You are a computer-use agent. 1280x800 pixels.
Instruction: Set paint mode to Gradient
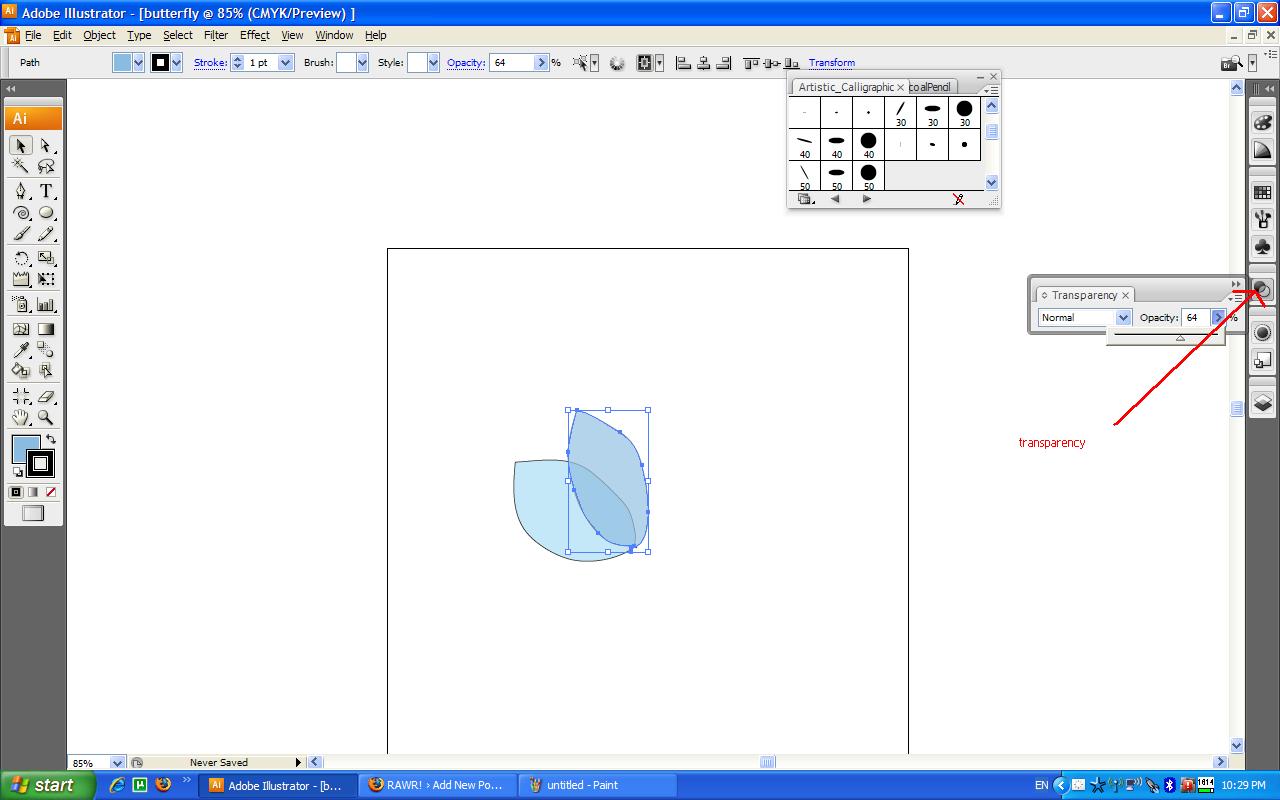33,492
